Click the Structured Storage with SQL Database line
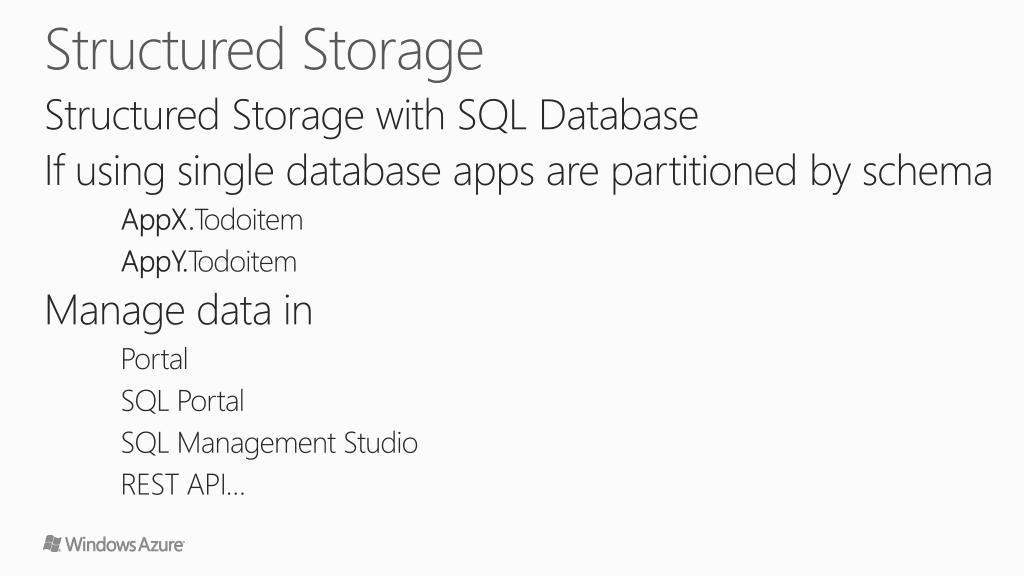 click(x=372, y=116)
